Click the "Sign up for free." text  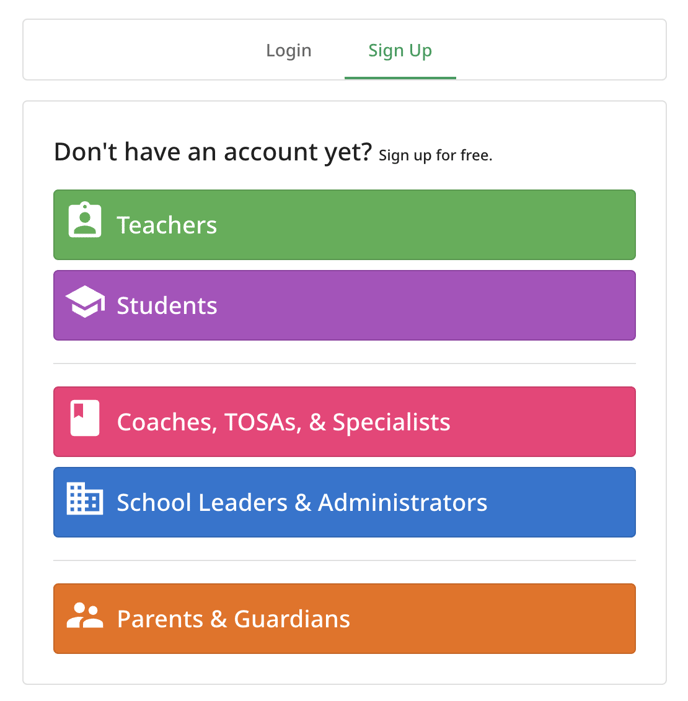435,155
